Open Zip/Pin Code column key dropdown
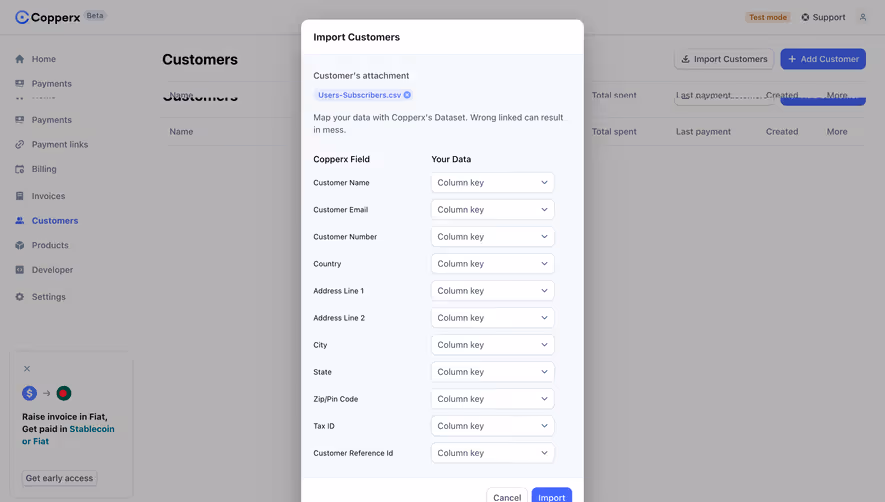885x502 pixels. pyautogui.click(x=492, y=399)
